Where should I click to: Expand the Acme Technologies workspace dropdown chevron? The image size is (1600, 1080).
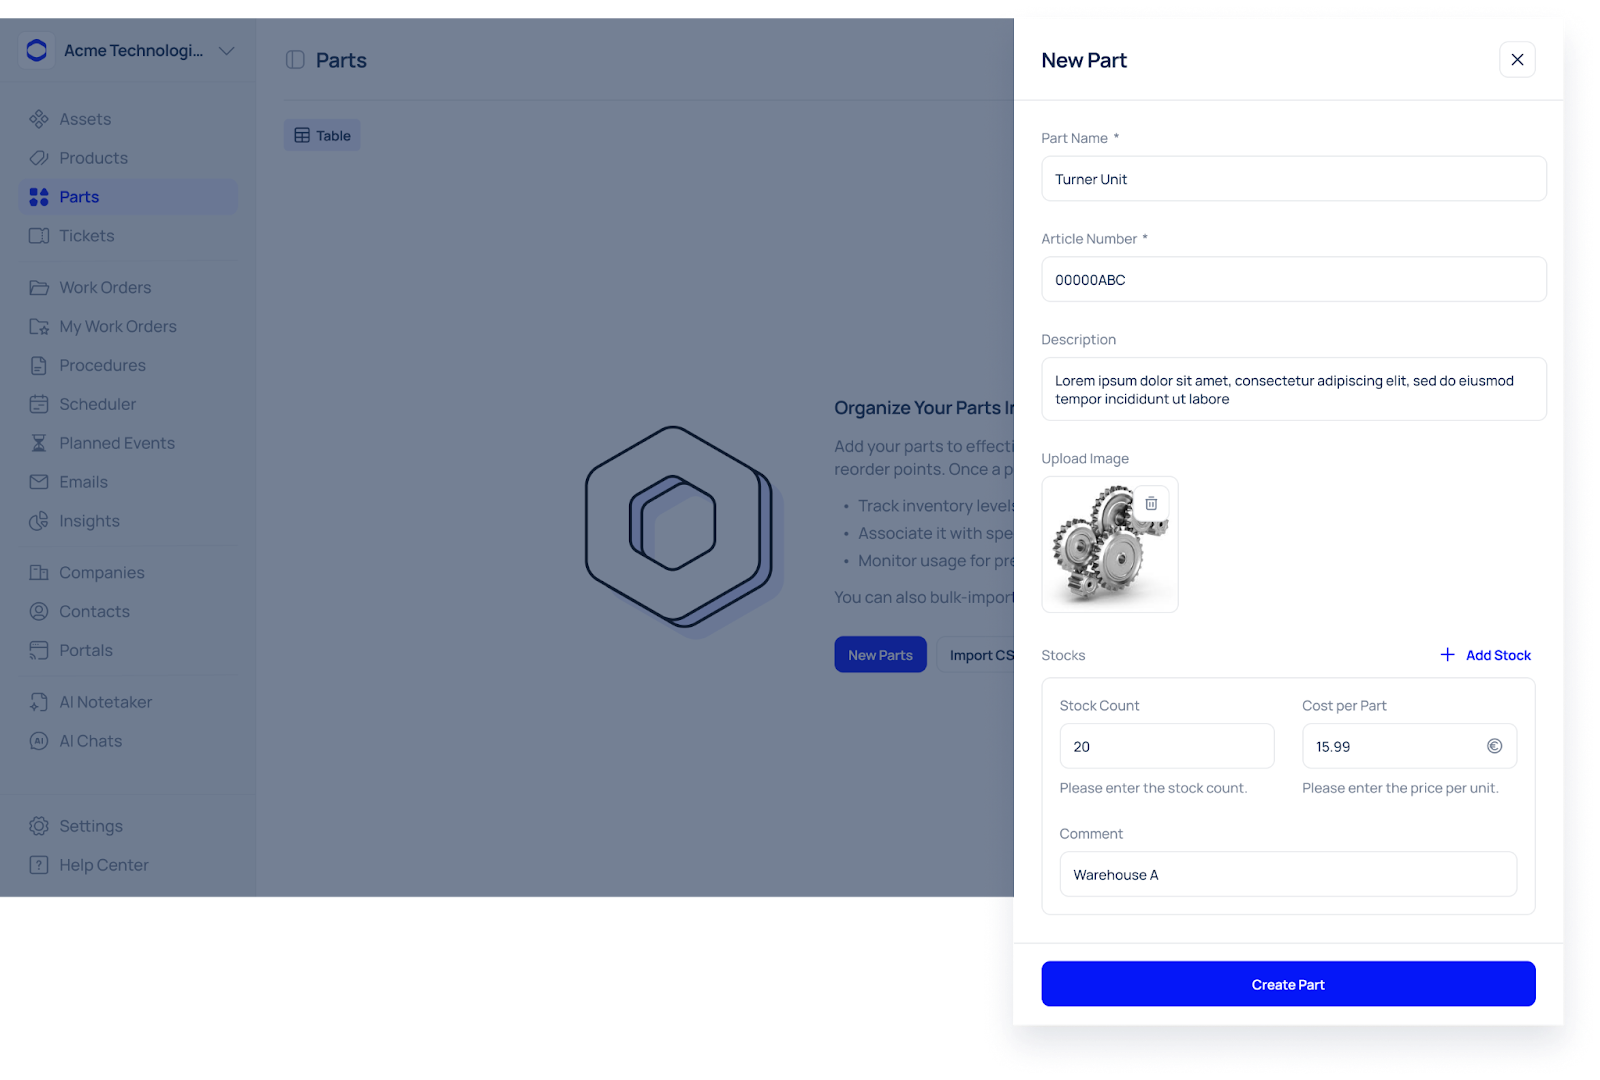pyautogui.click(x=227, y=51)
